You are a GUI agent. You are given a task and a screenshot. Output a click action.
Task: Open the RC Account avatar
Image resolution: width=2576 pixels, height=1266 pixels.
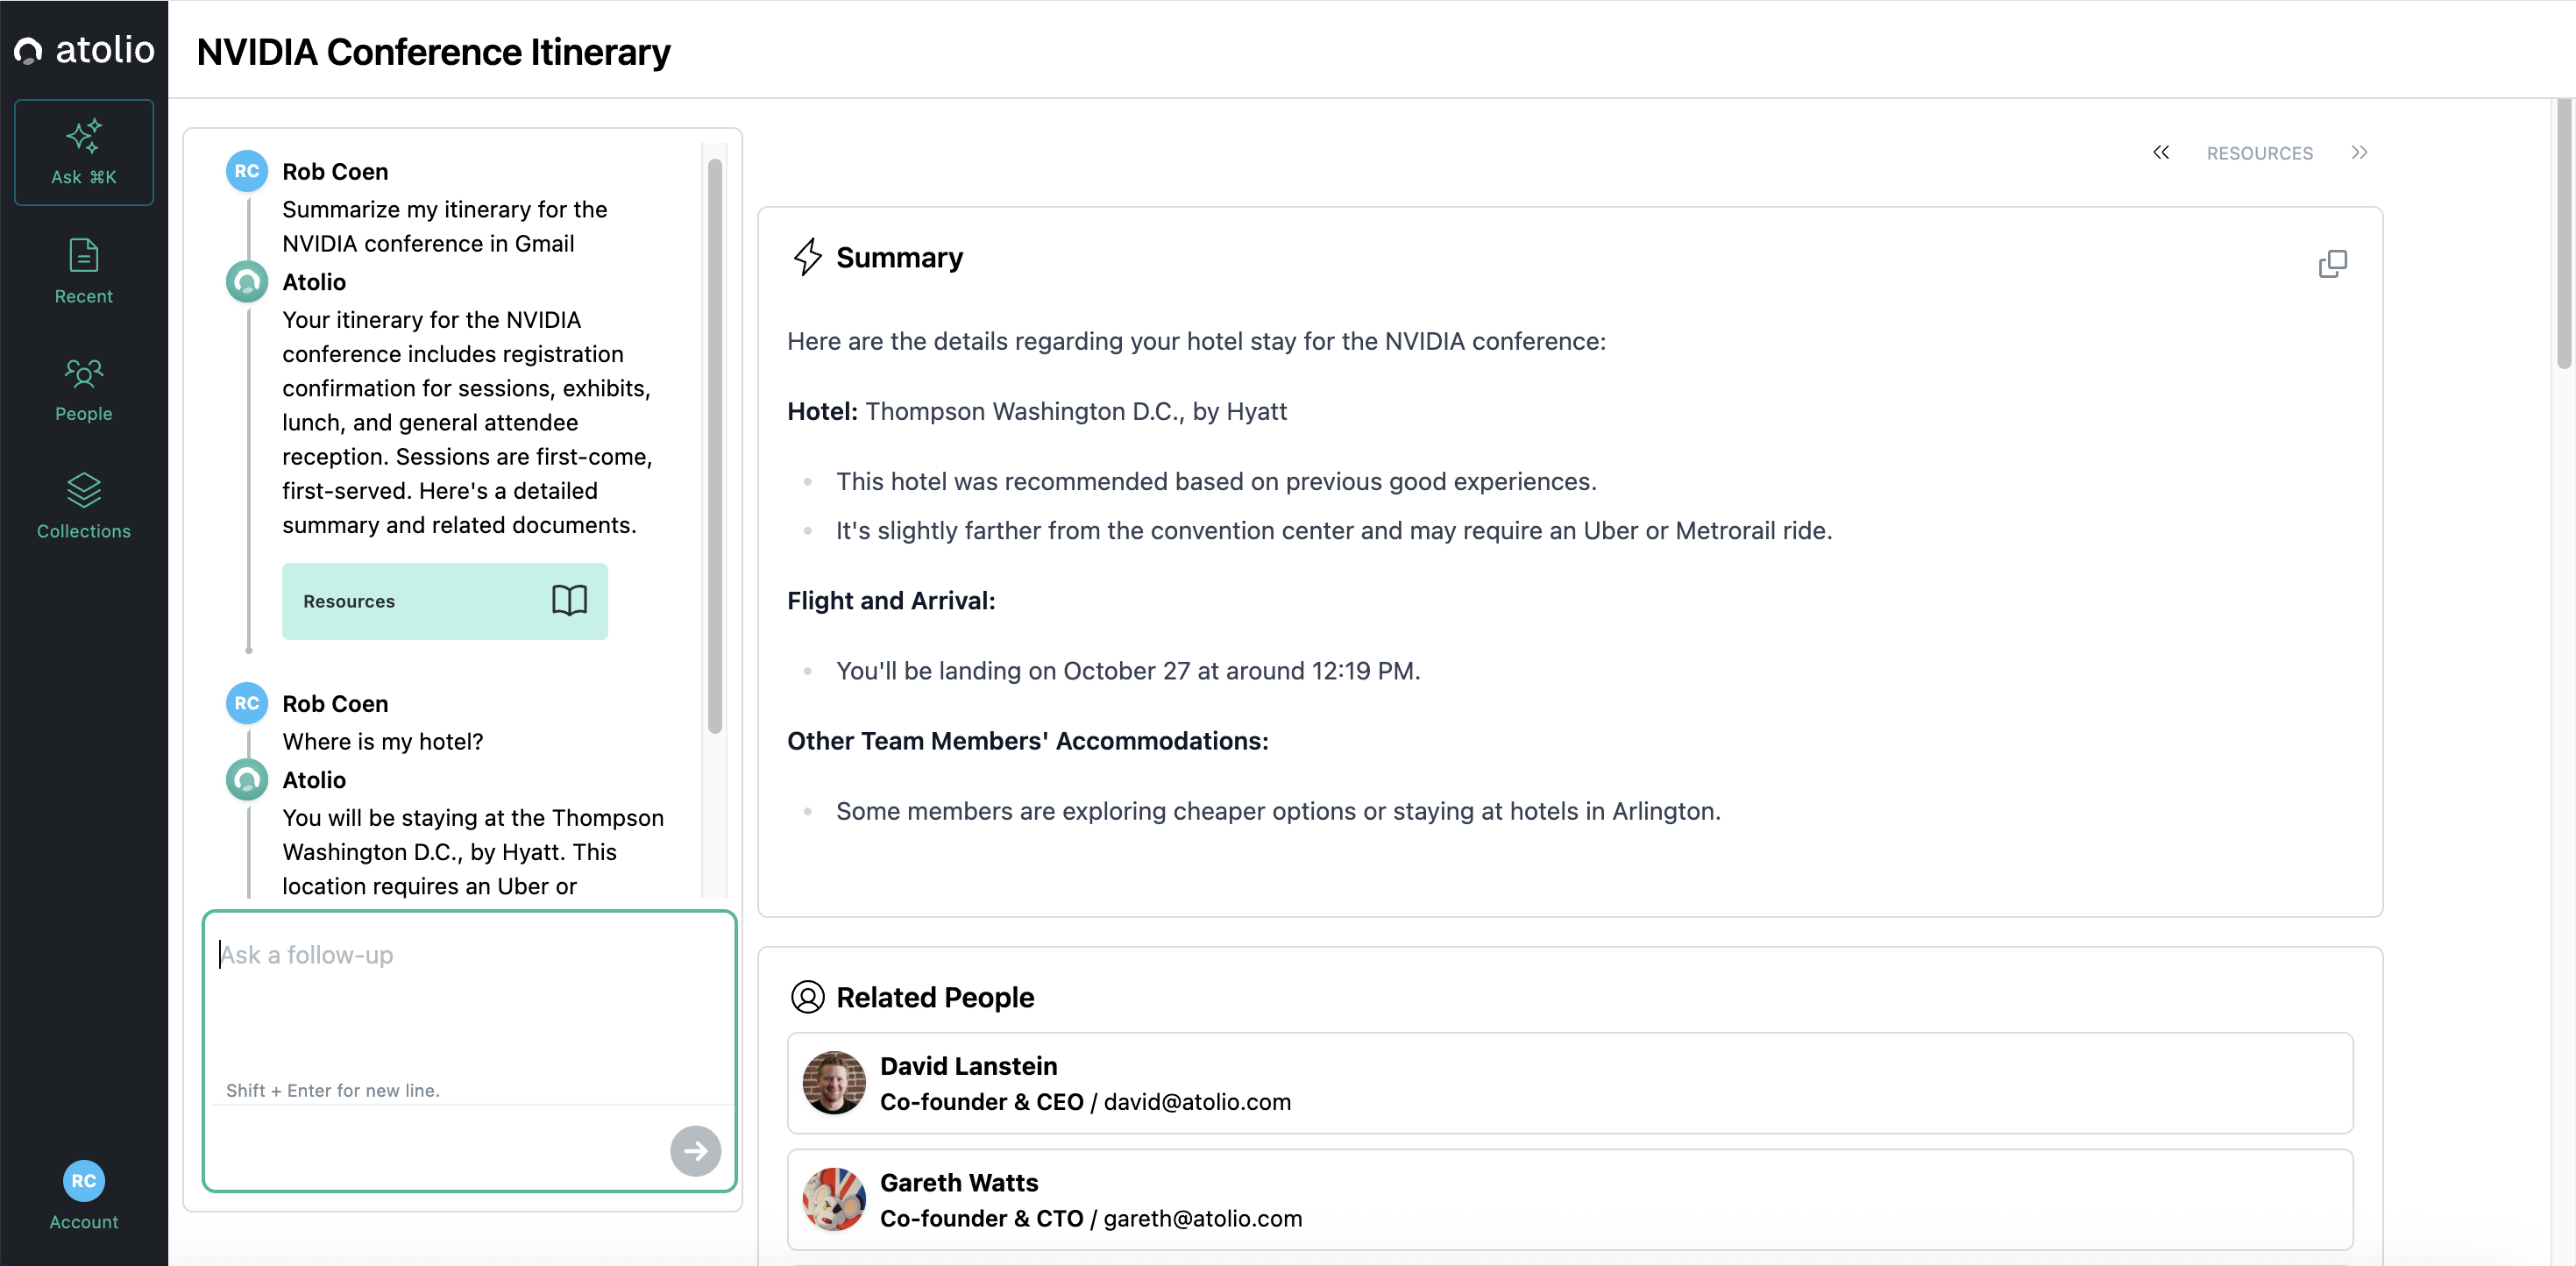(x=84, y=1181)
